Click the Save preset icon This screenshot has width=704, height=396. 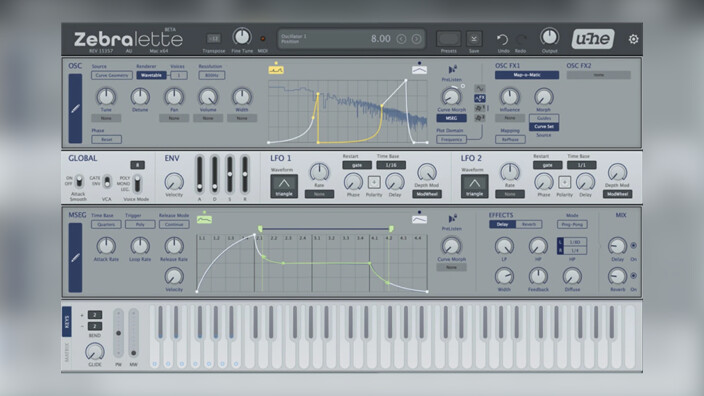474,39
